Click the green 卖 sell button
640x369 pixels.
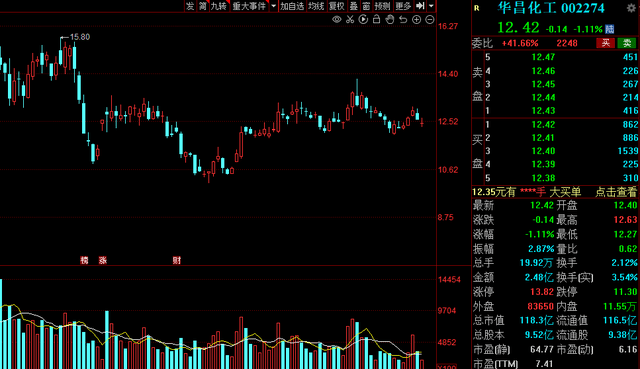[627, 43]
